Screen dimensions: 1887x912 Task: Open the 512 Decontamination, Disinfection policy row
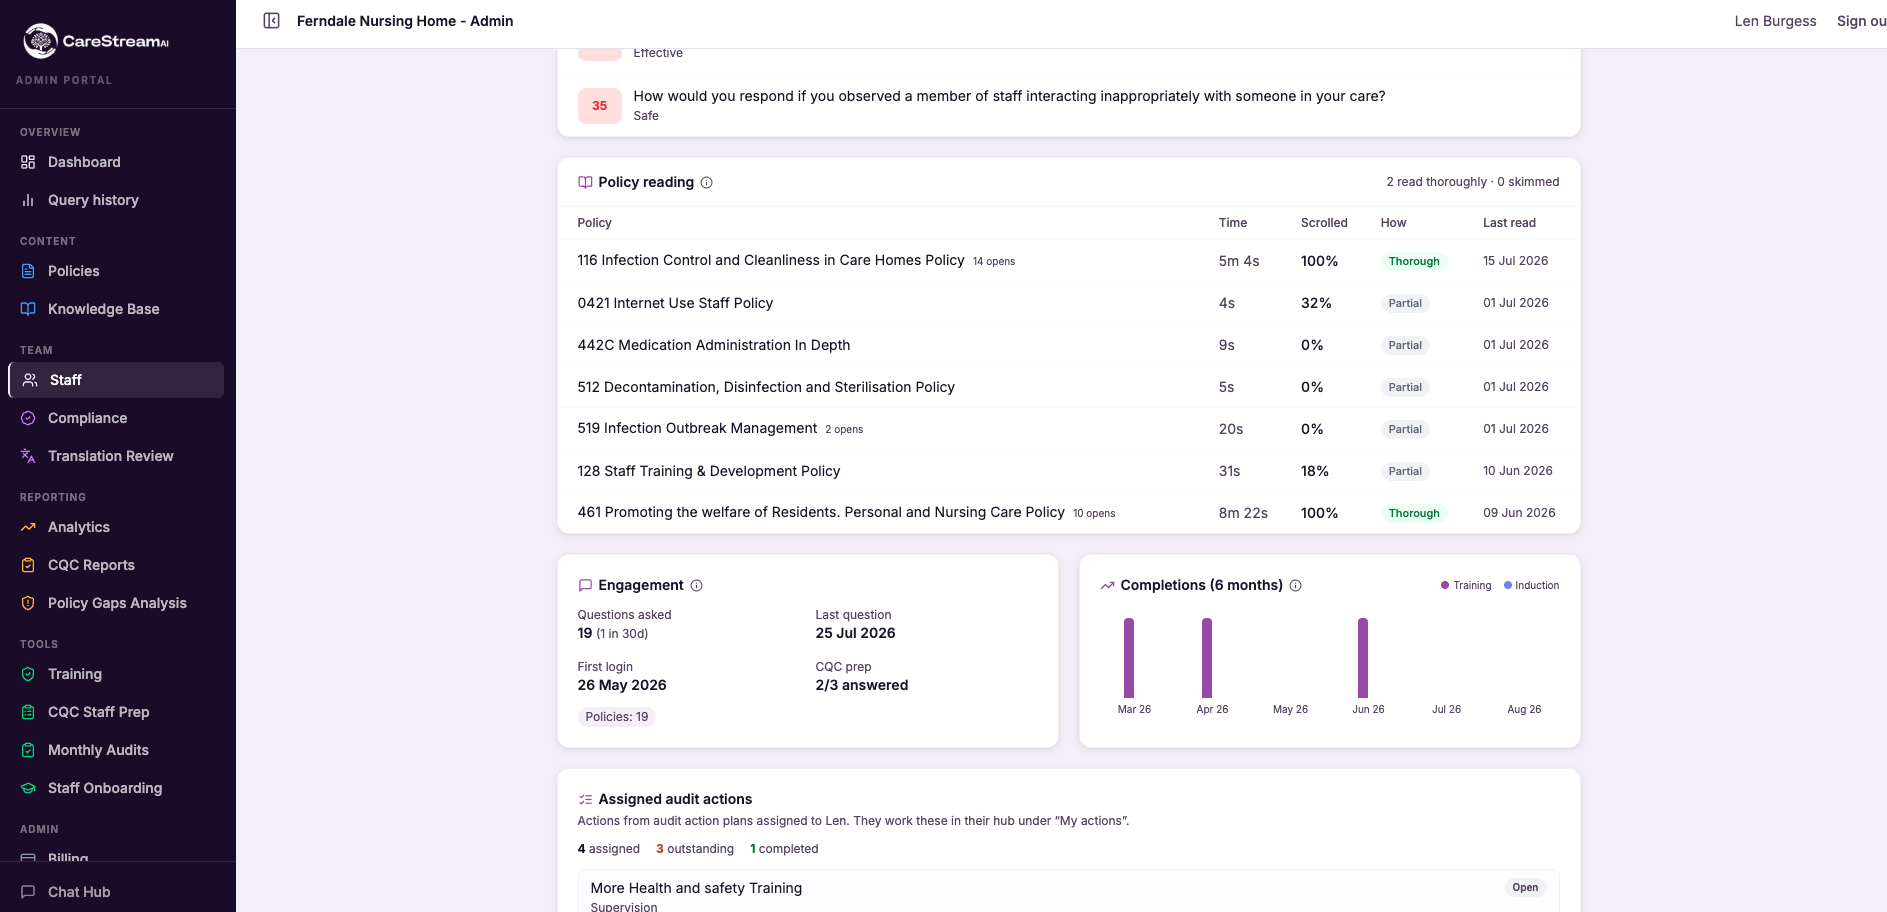(x=1068, y=387)
